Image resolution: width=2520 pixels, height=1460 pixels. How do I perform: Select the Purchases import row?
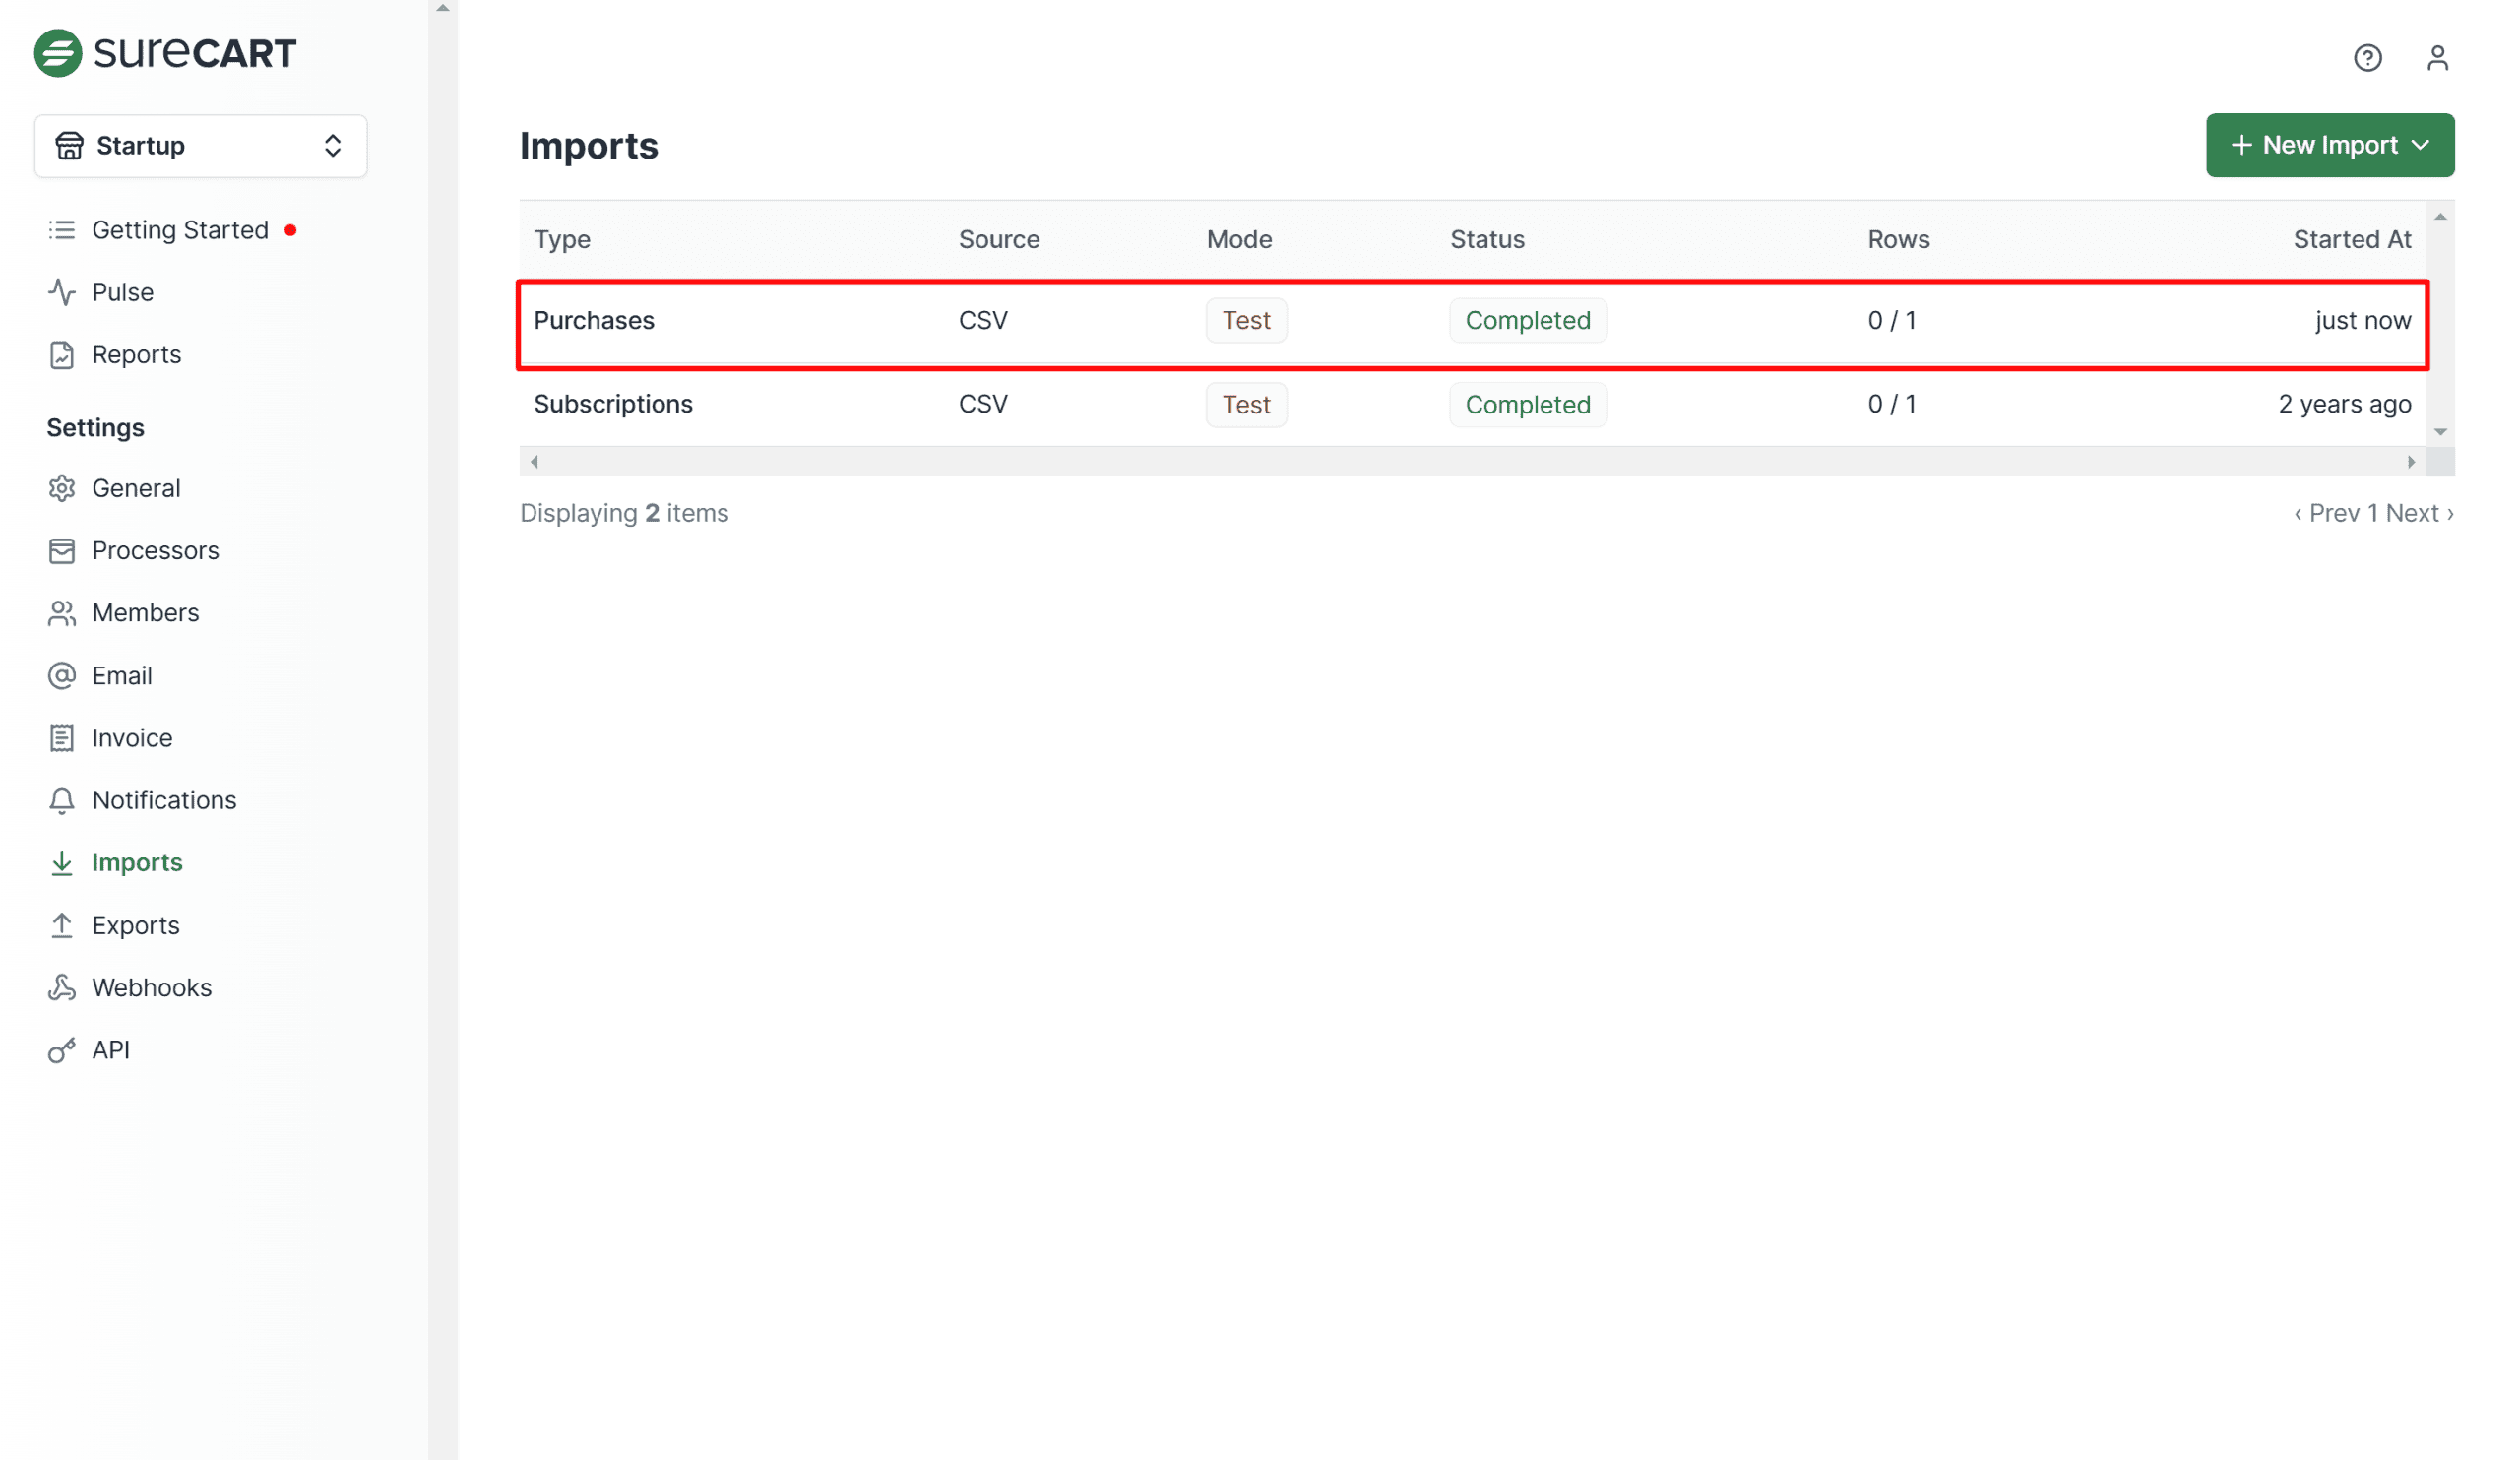594,320
